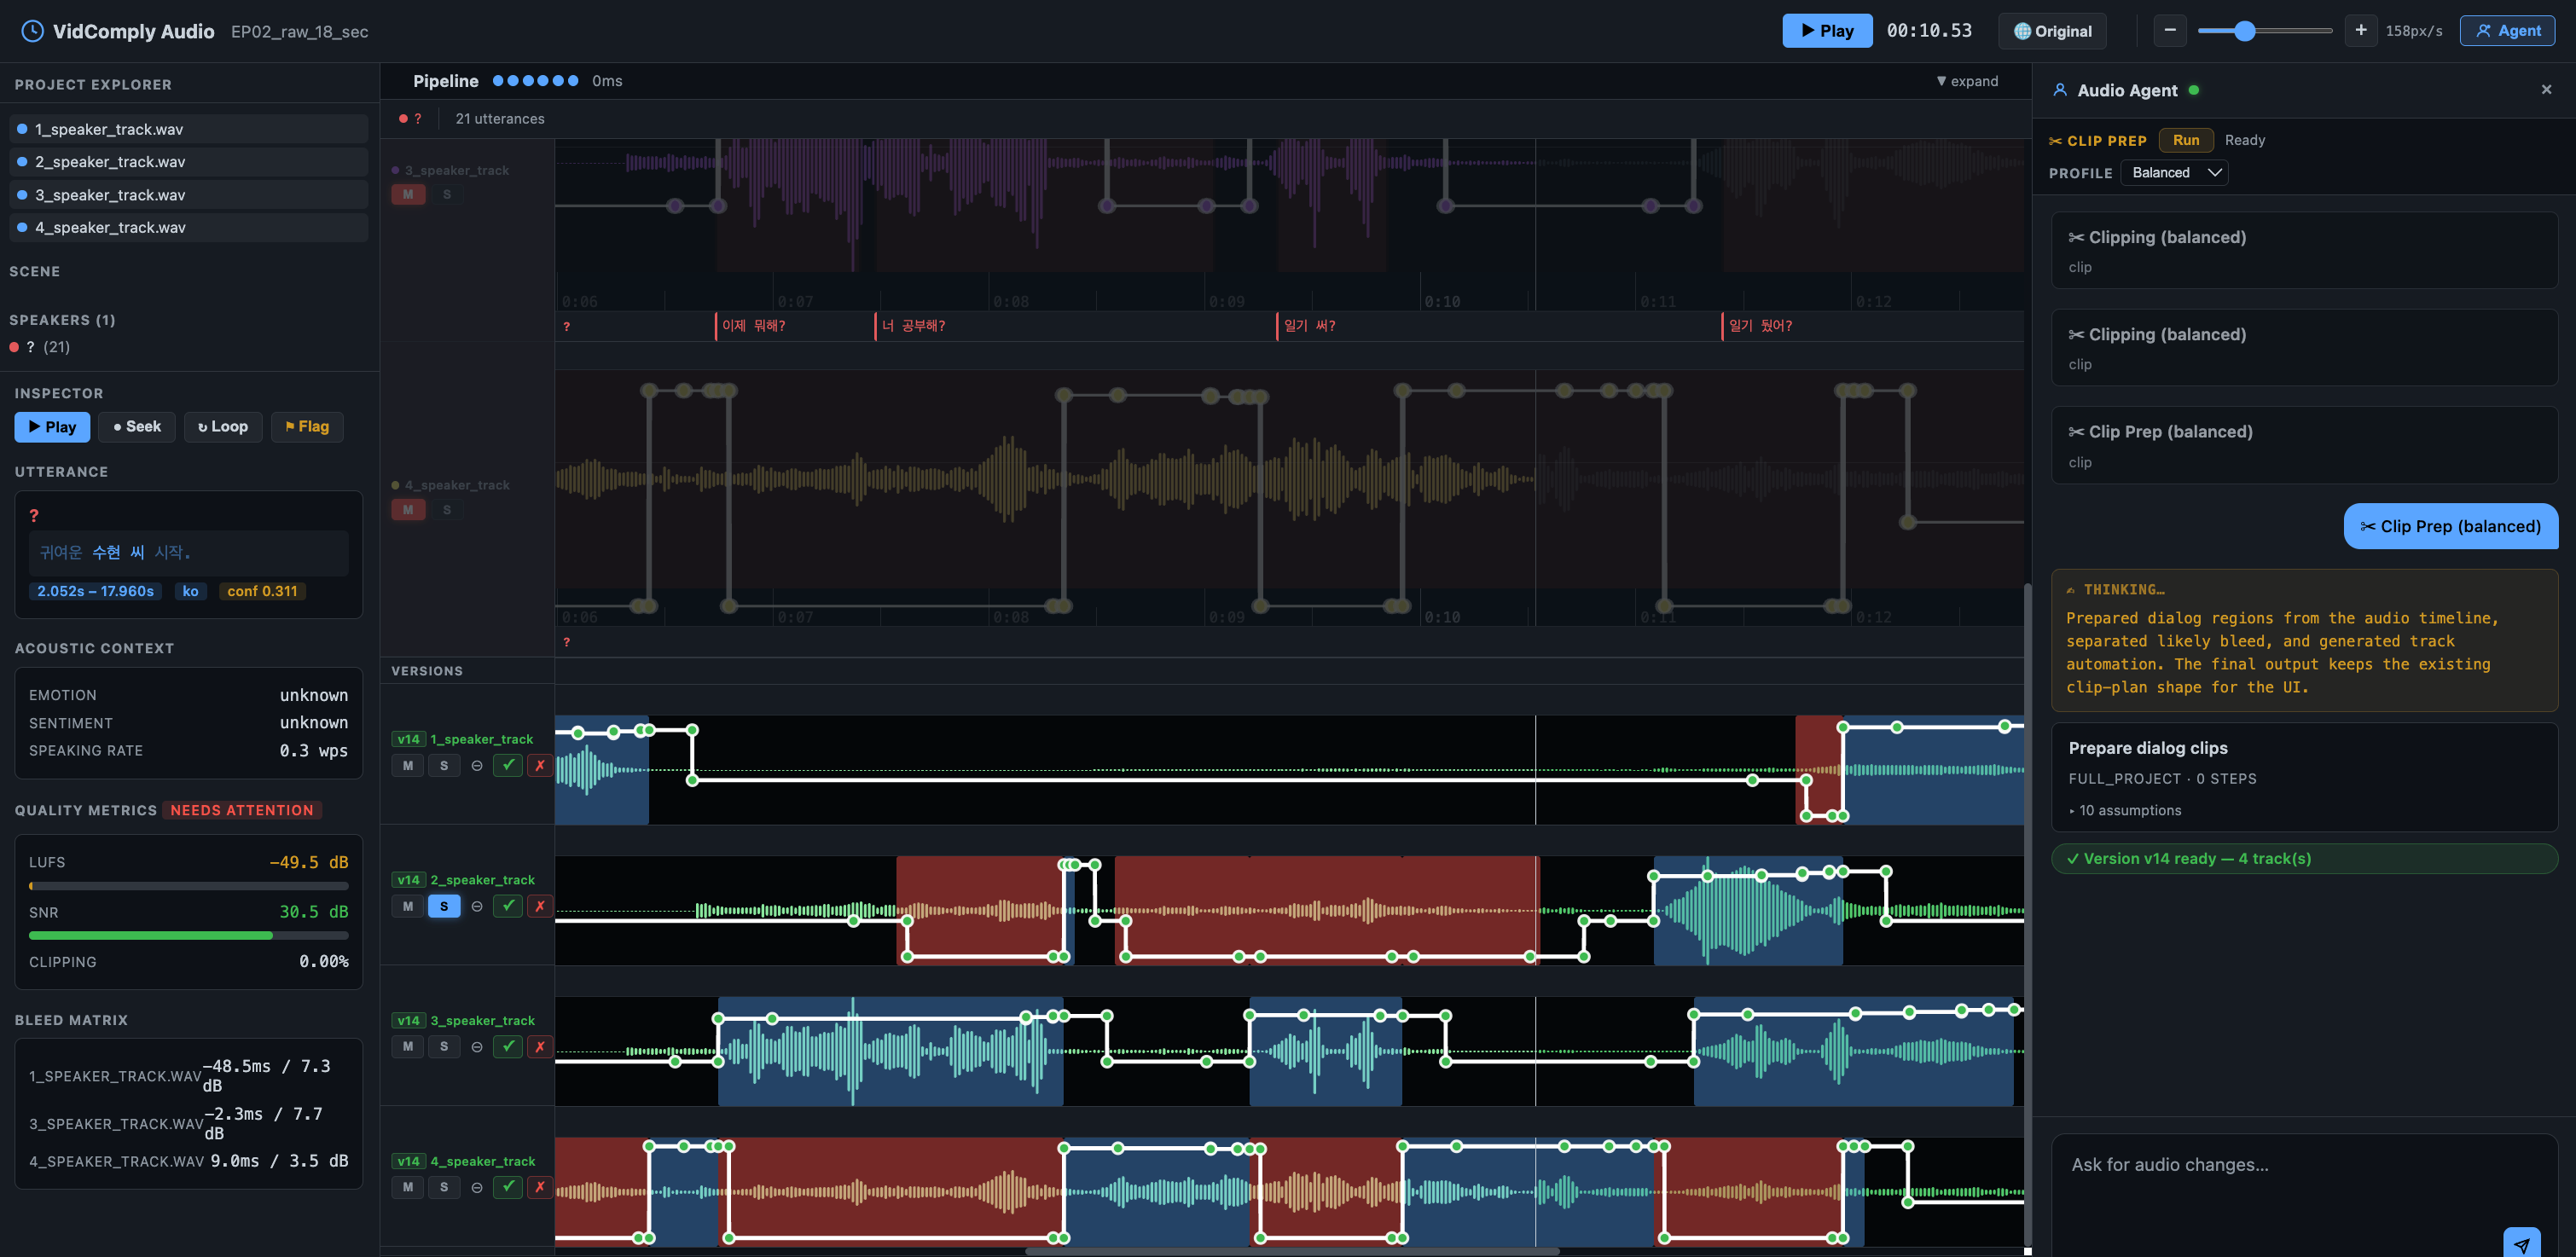
Task: Click the minus-circle icon on 3_speaker_track version
Action: (x=477, y=1046)
